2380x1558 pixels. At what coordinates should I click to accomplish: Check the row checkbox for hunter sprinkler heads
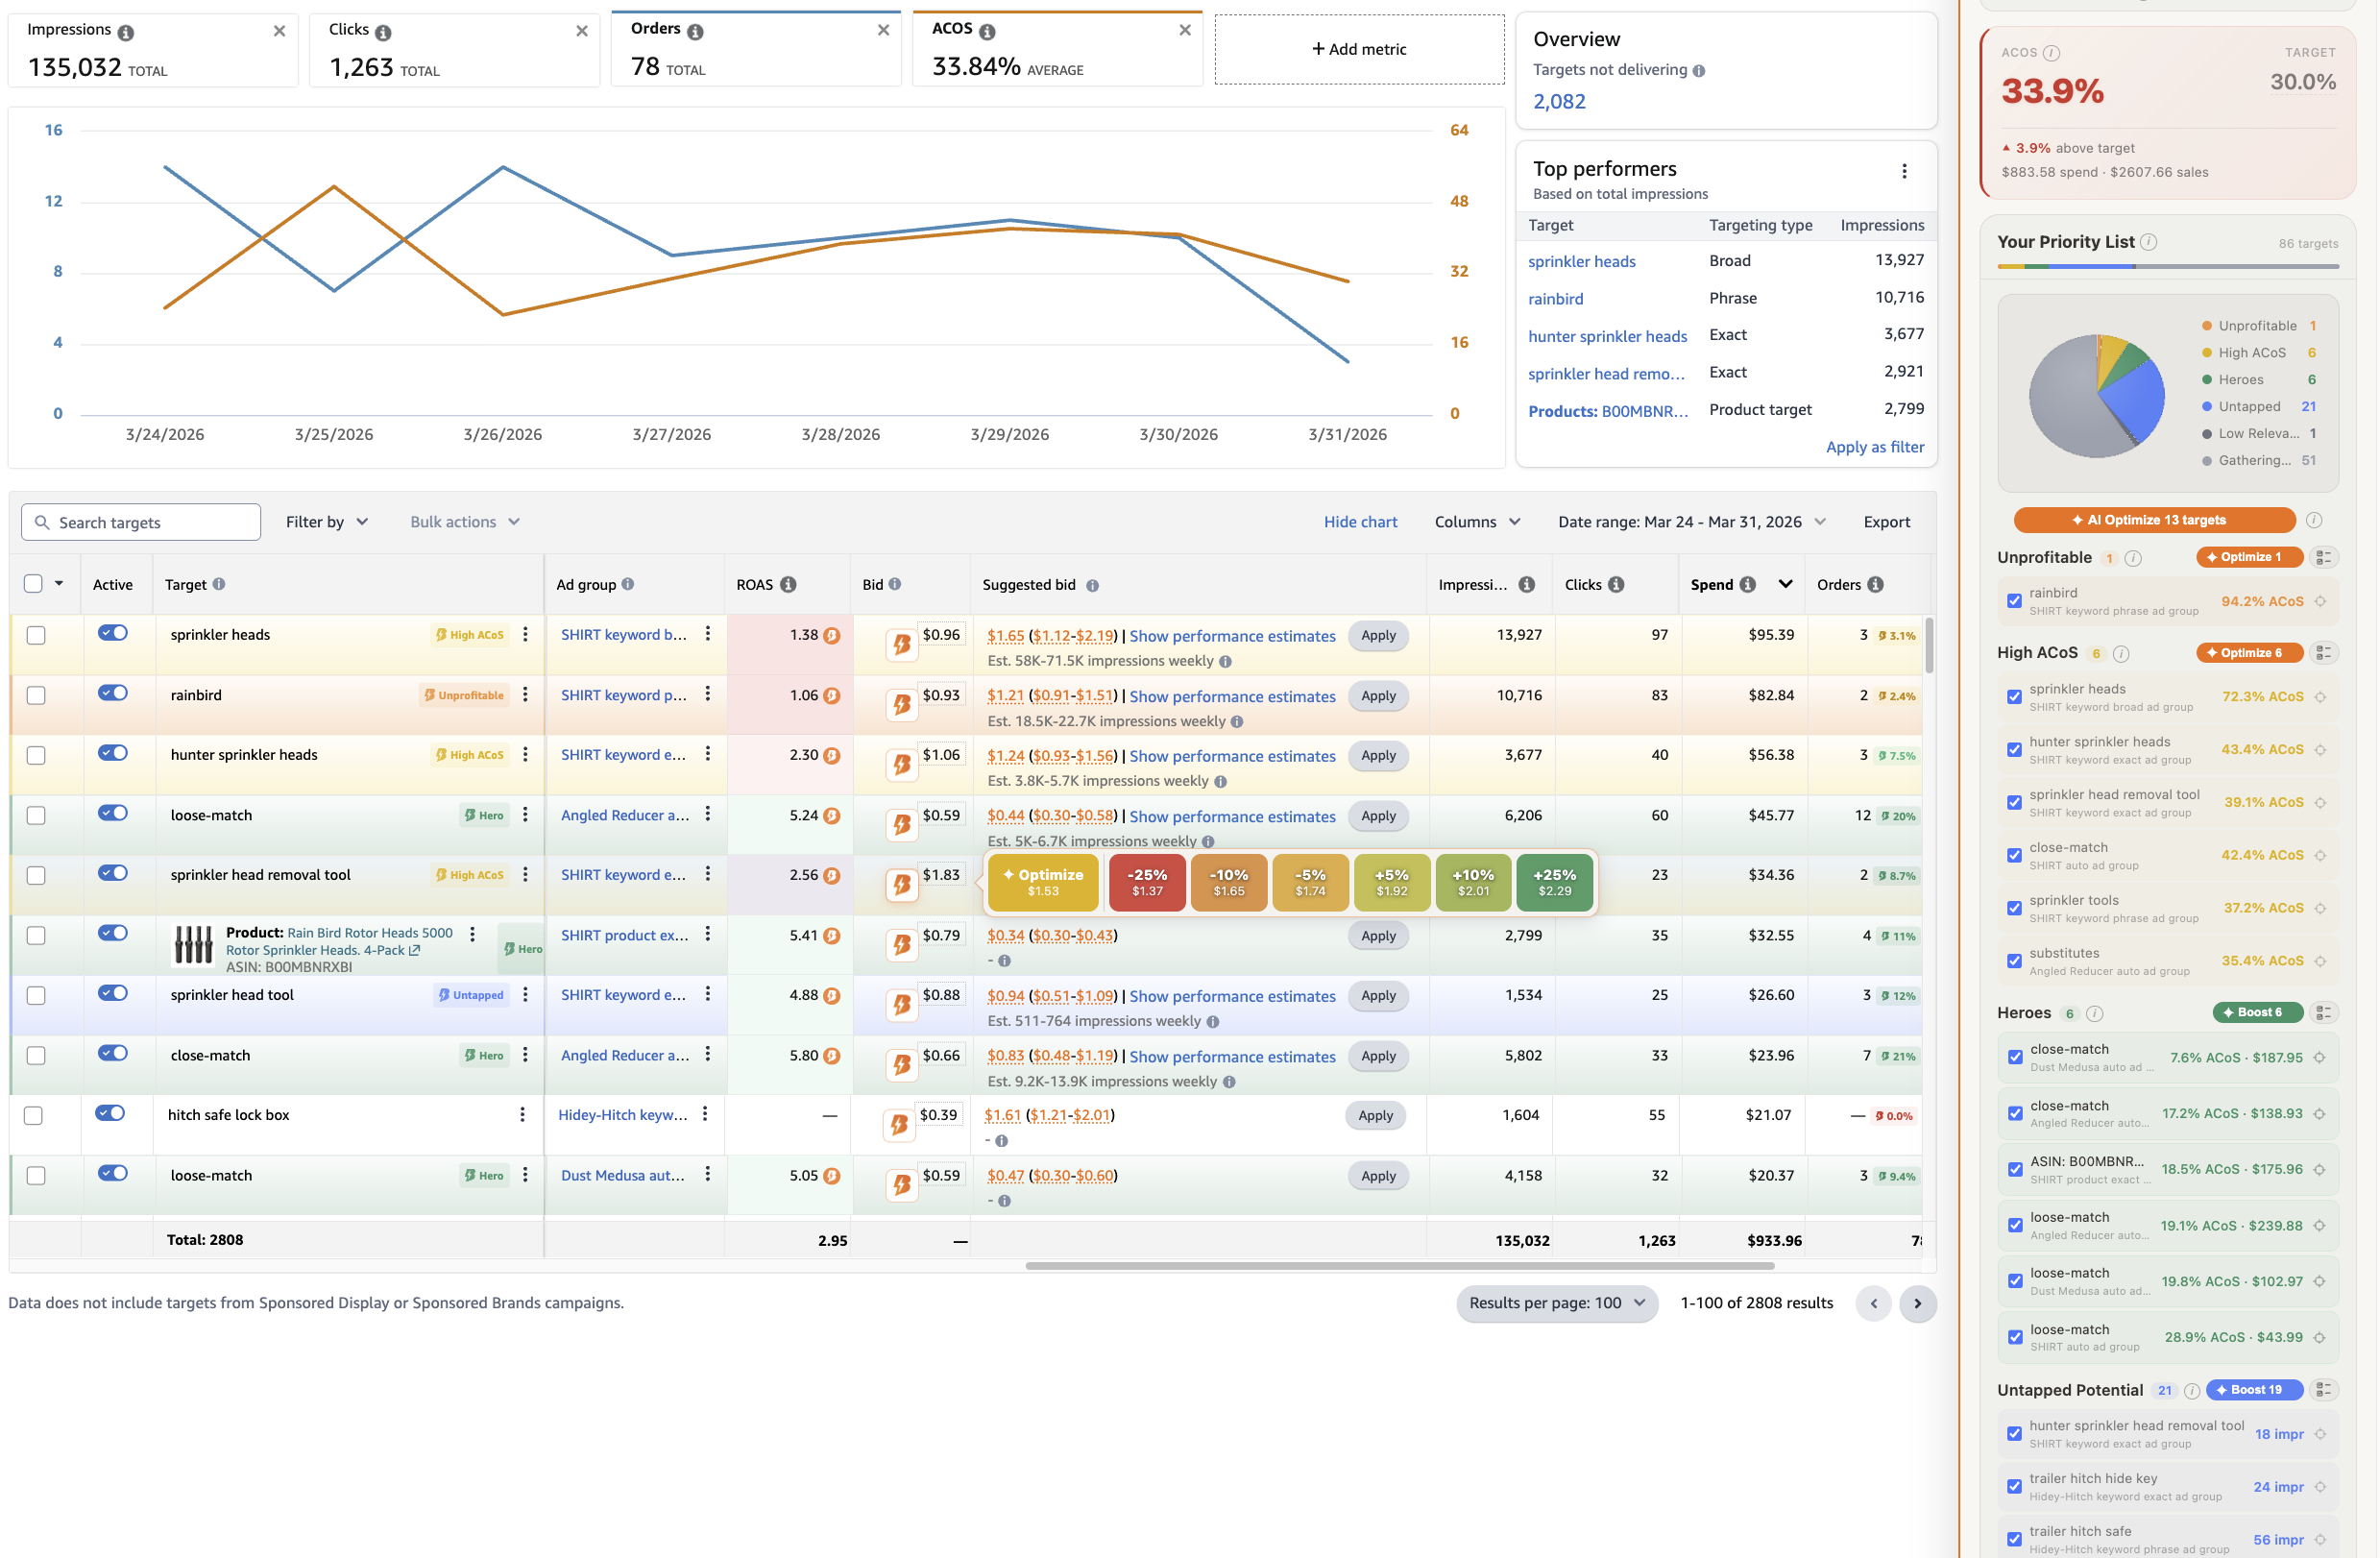pyautogui.click(x=36, y=755)
